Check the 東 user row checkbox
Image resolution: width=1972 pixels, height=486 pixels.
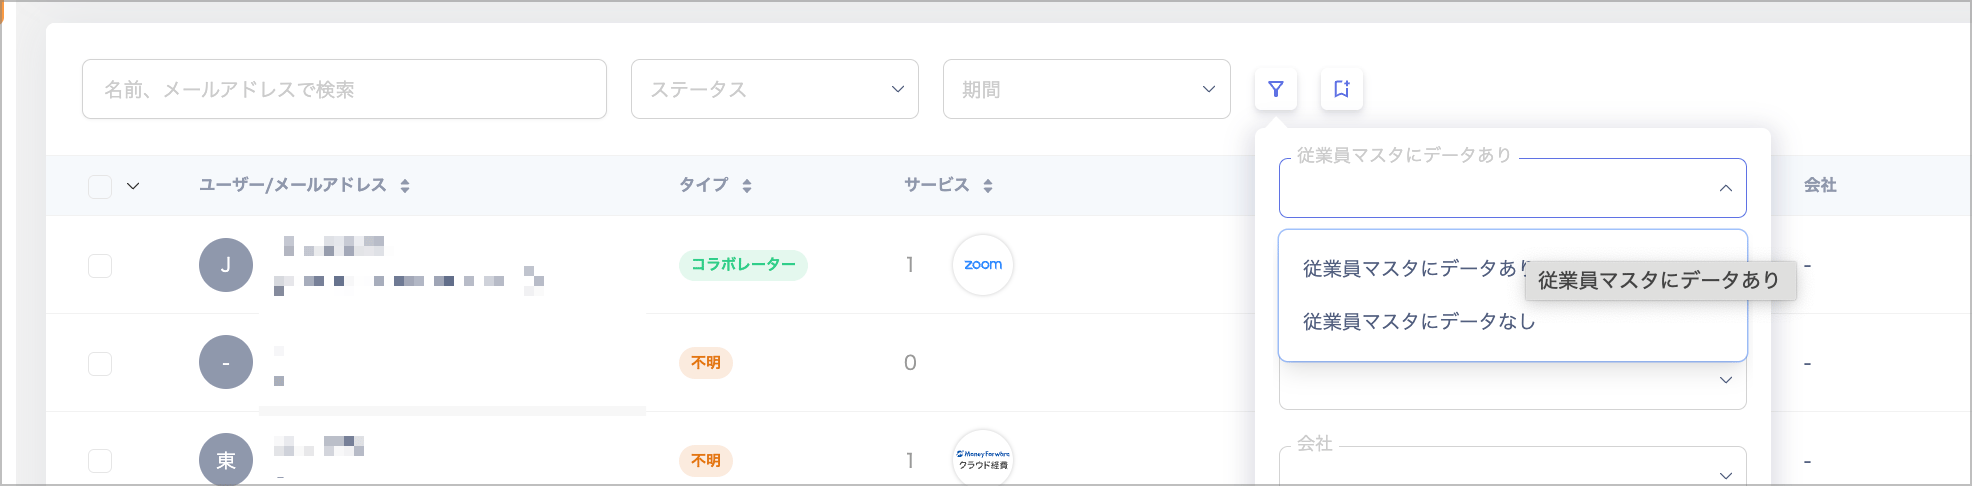(100, 461)
